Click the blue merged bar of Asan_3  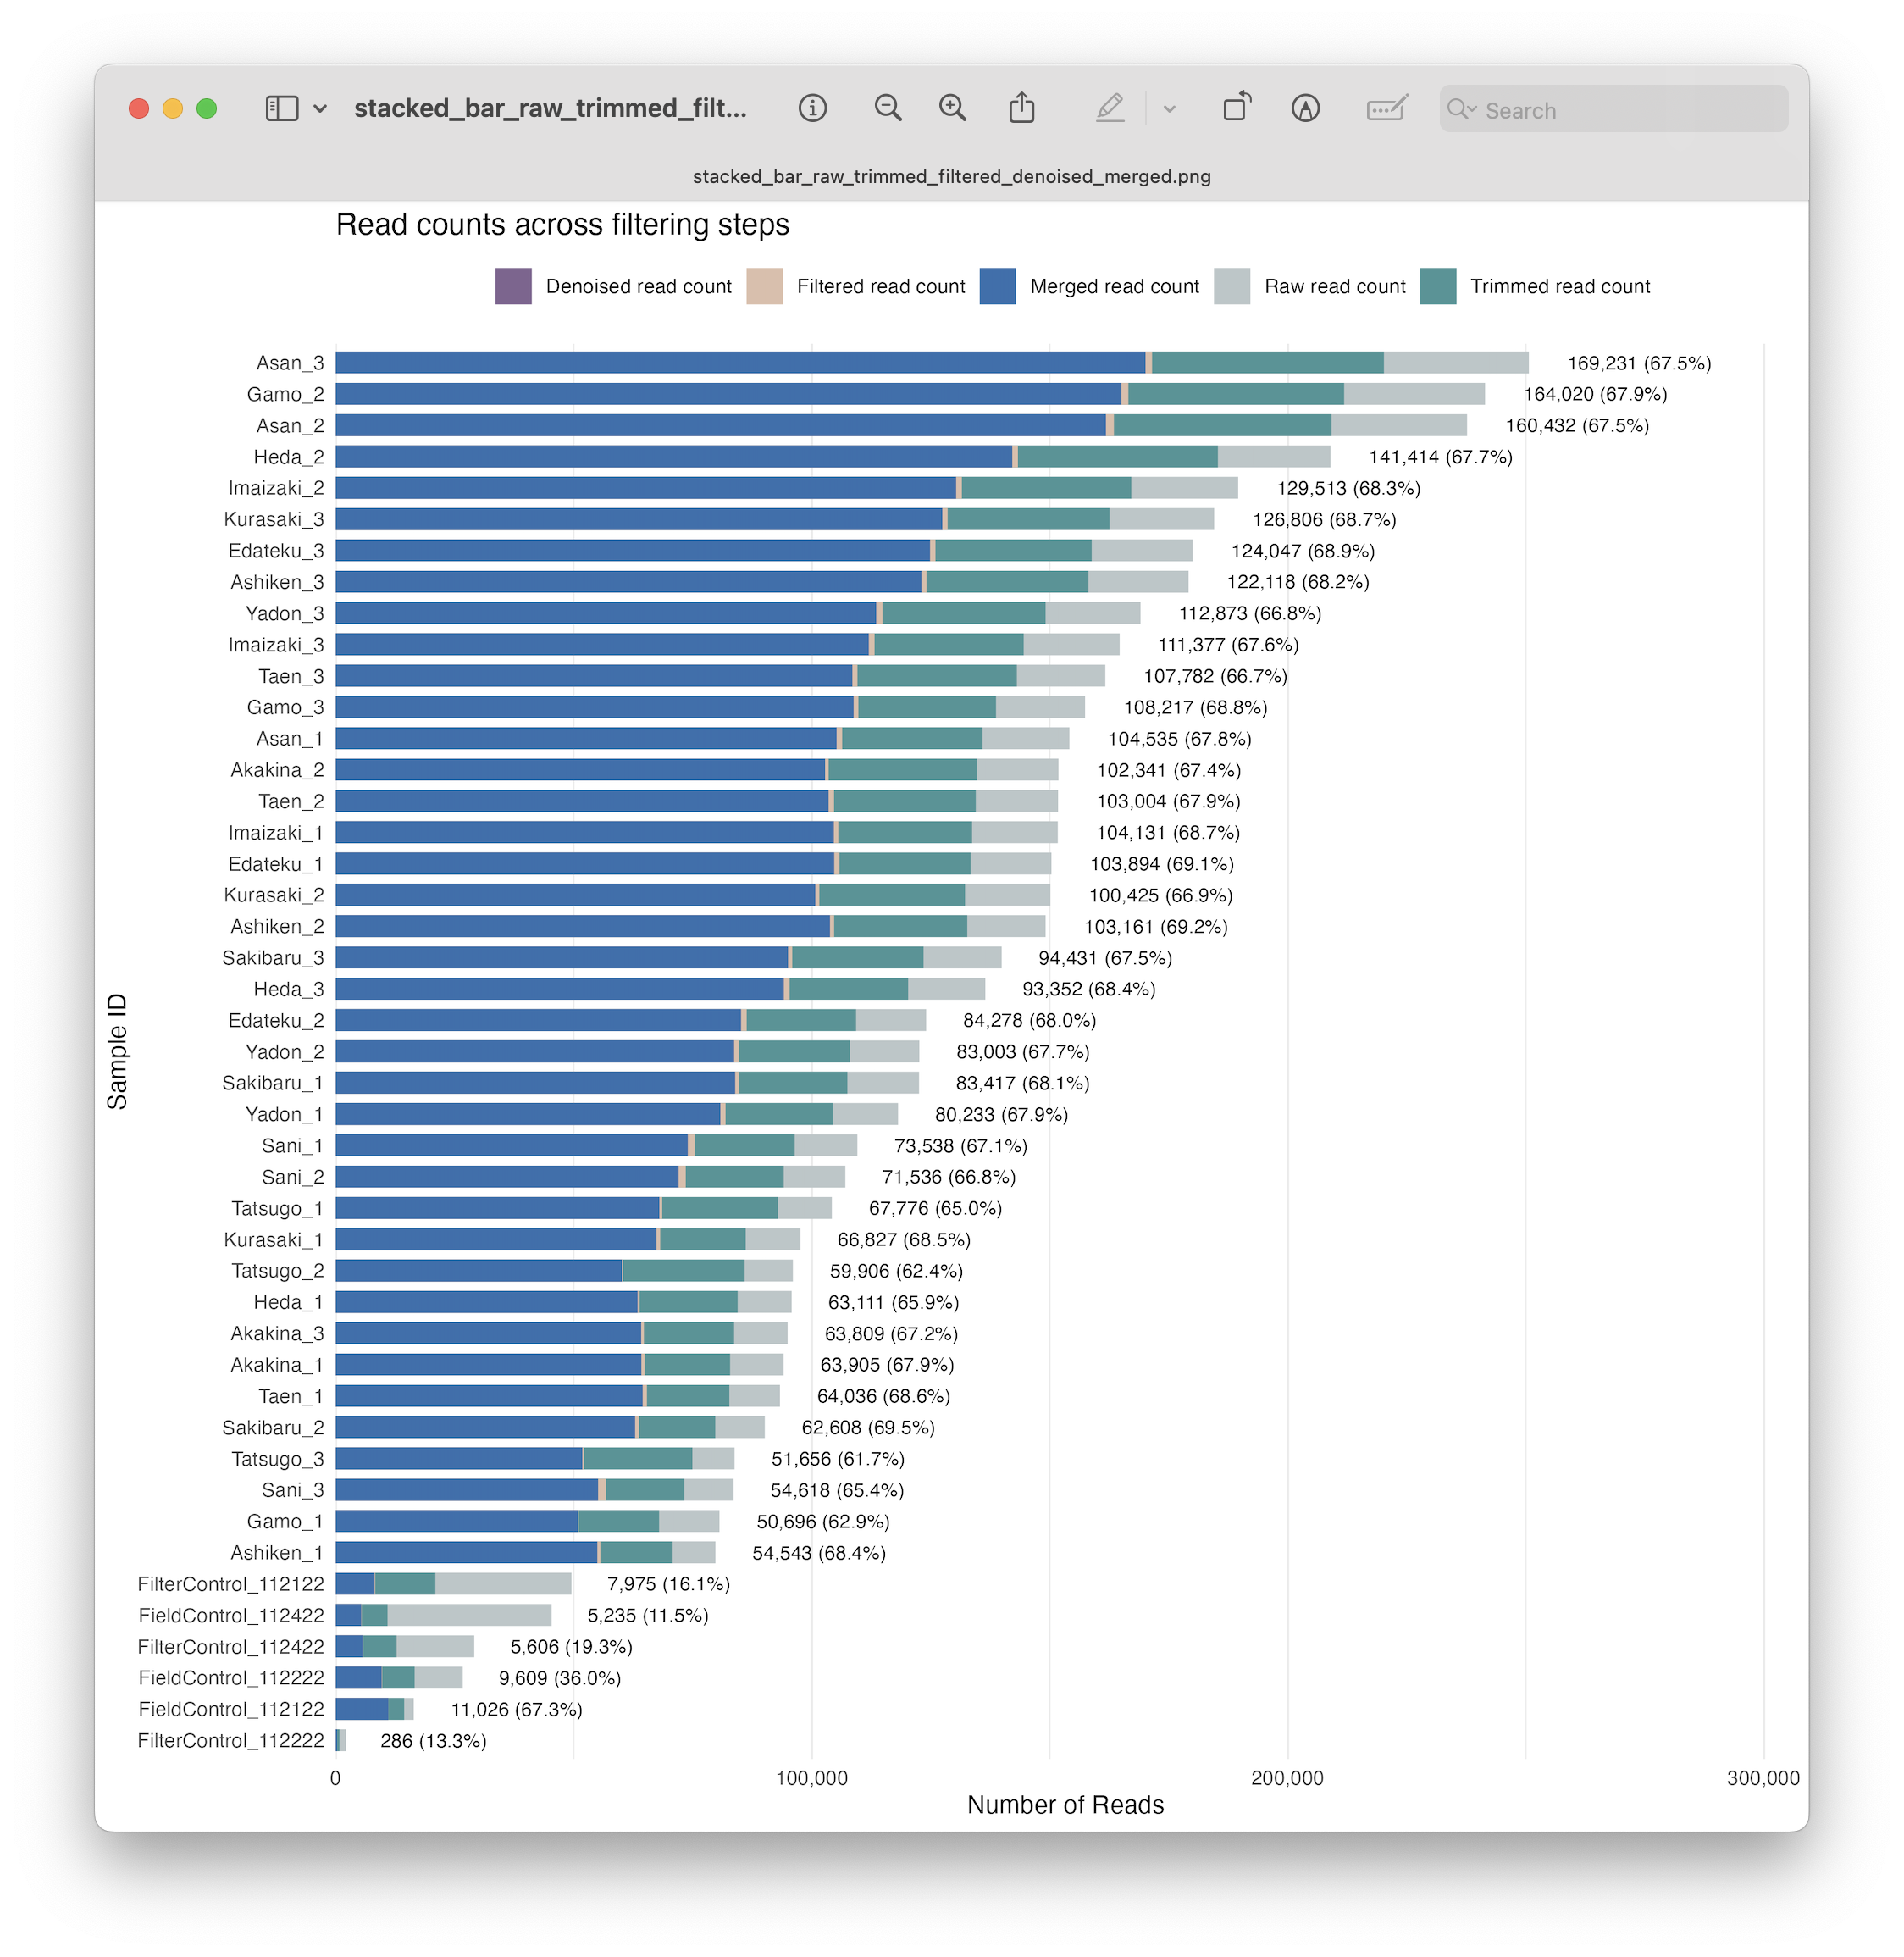(x=740, y=363)
